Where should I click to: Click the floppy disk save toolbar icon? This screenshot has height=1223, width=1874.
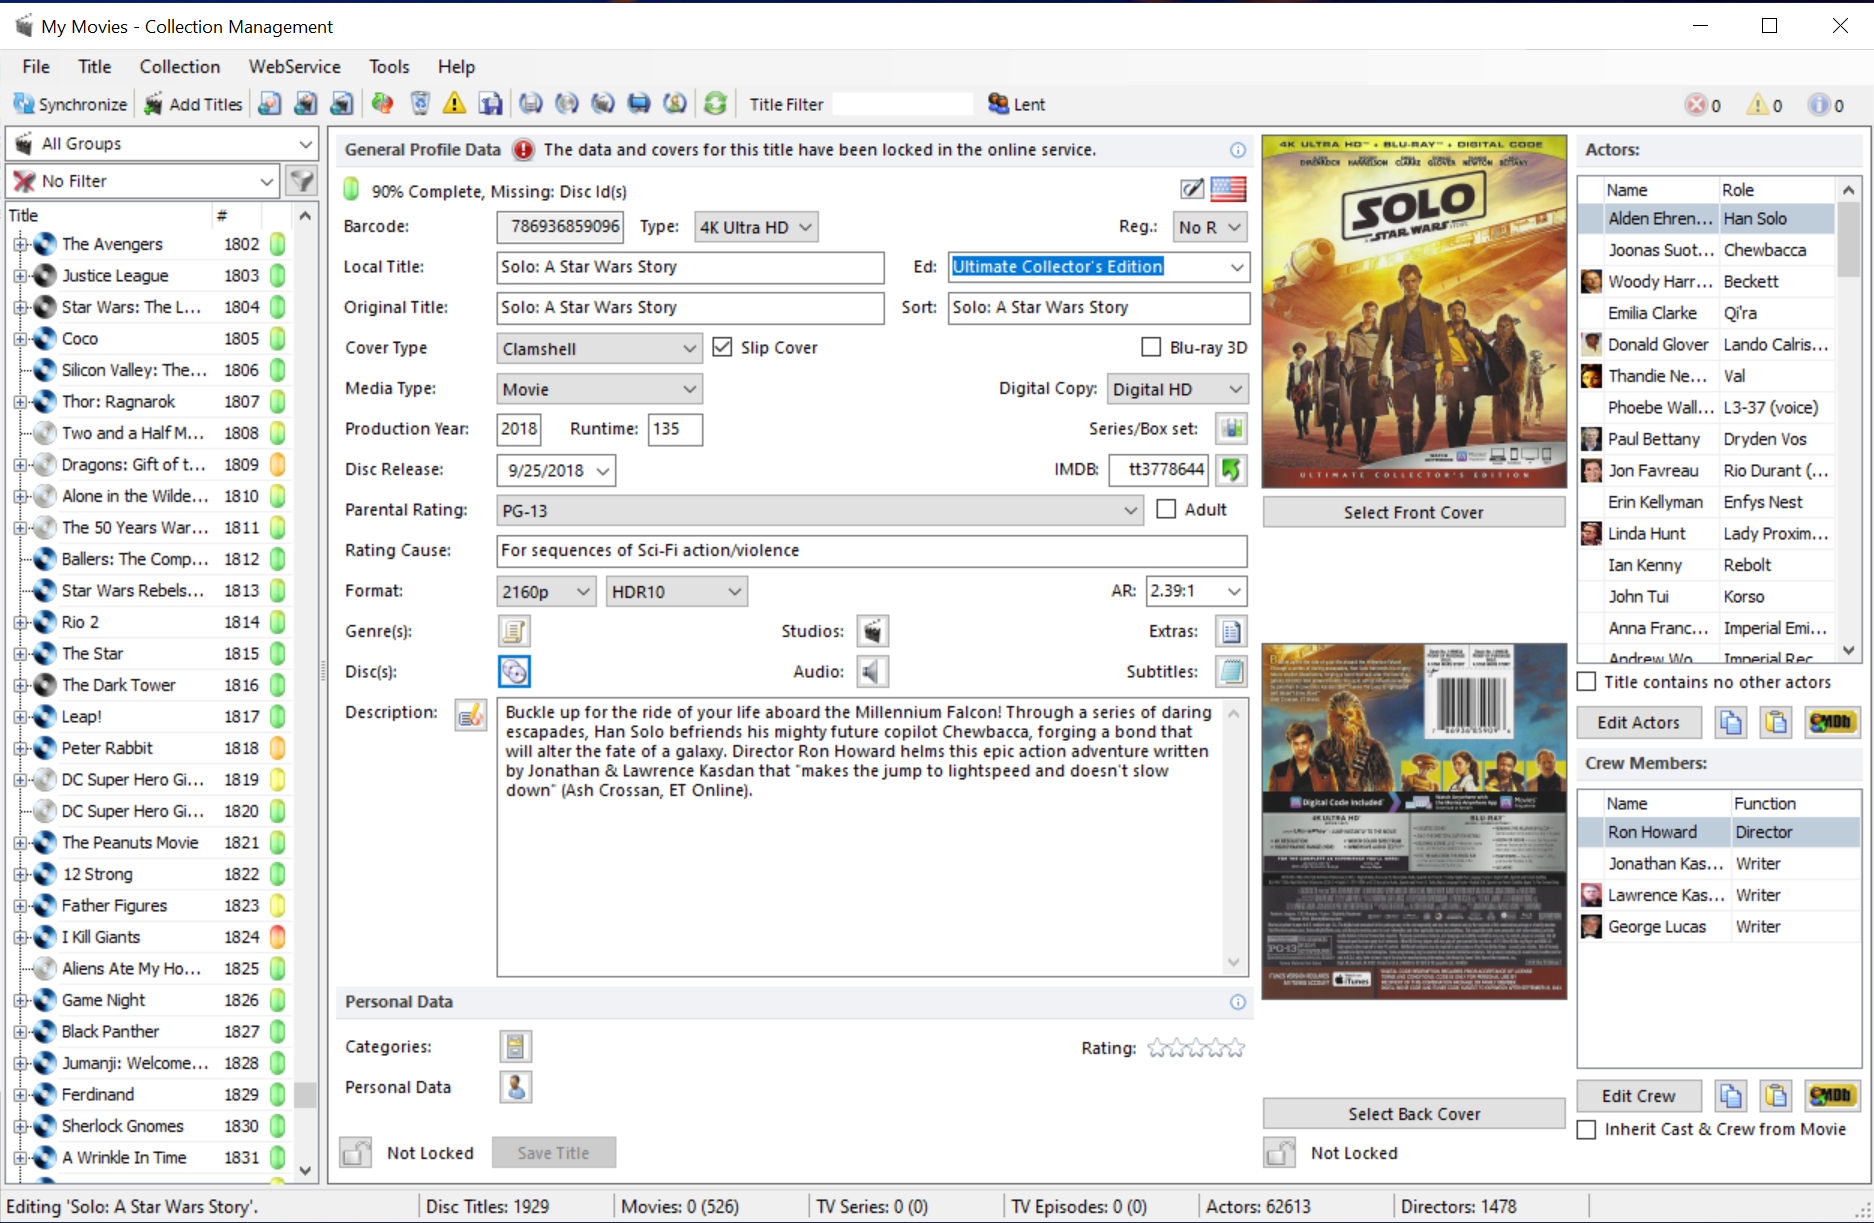(x=491, y=103)
